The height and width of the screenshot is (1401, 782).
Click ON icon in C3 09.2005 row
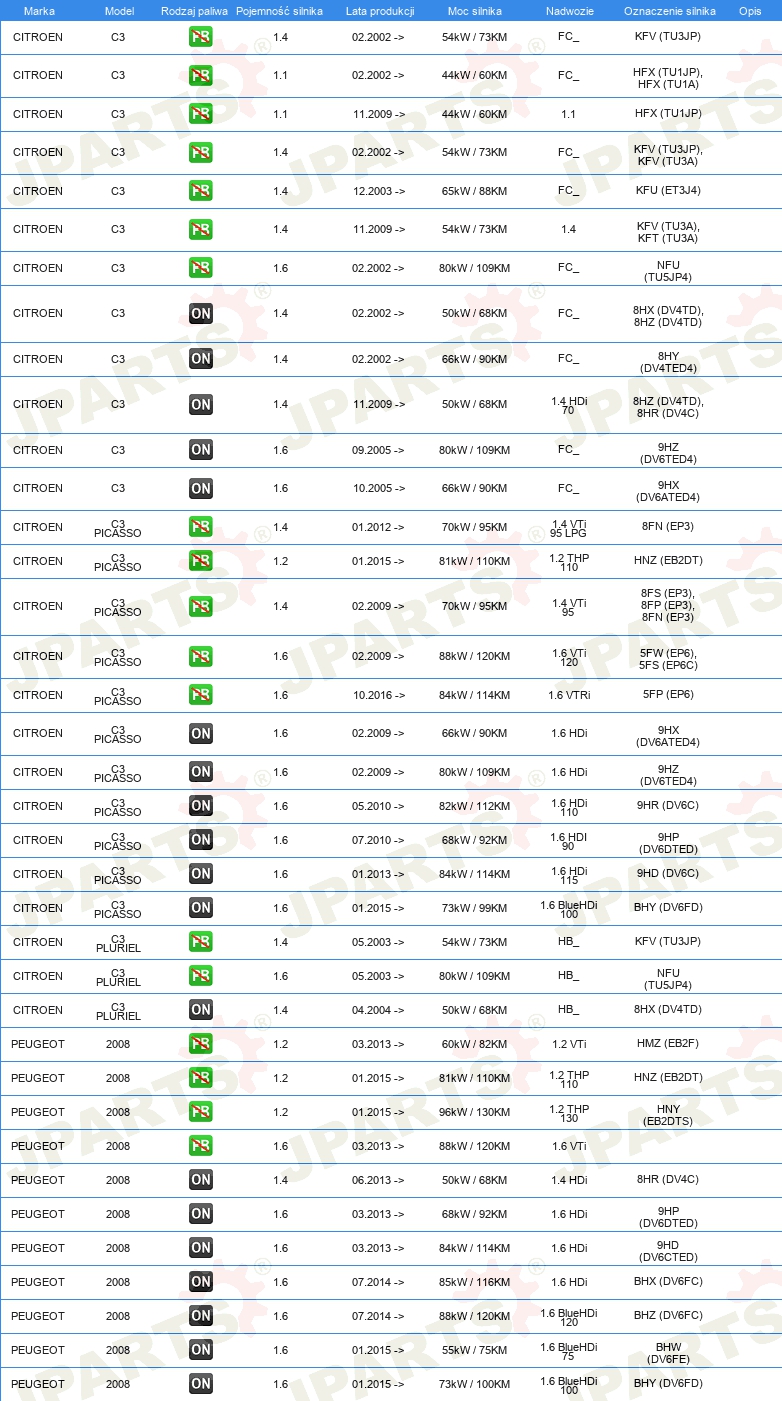pos(201,450)
